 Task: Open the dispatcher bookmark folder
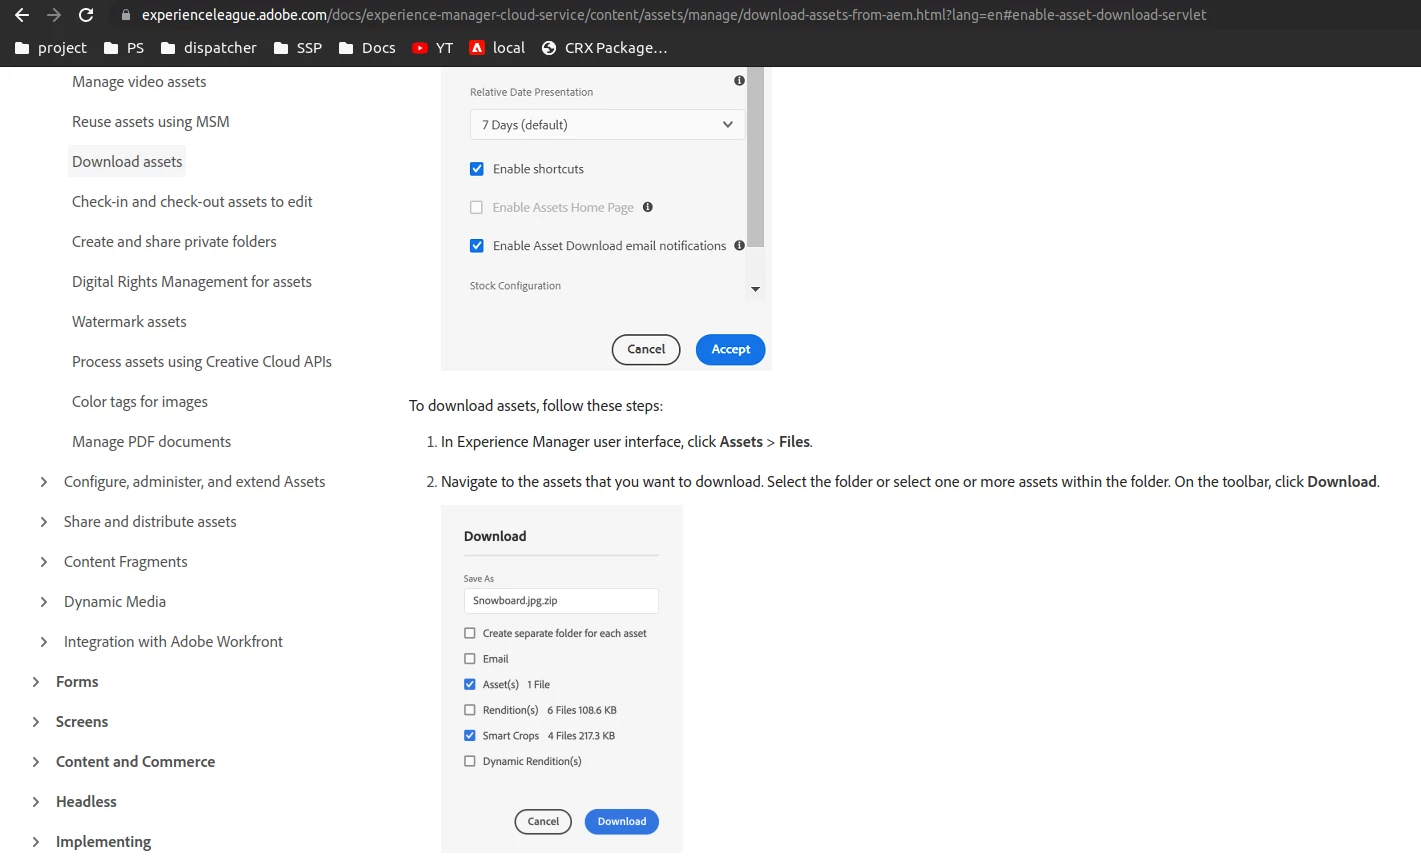[x=208, y=48]
